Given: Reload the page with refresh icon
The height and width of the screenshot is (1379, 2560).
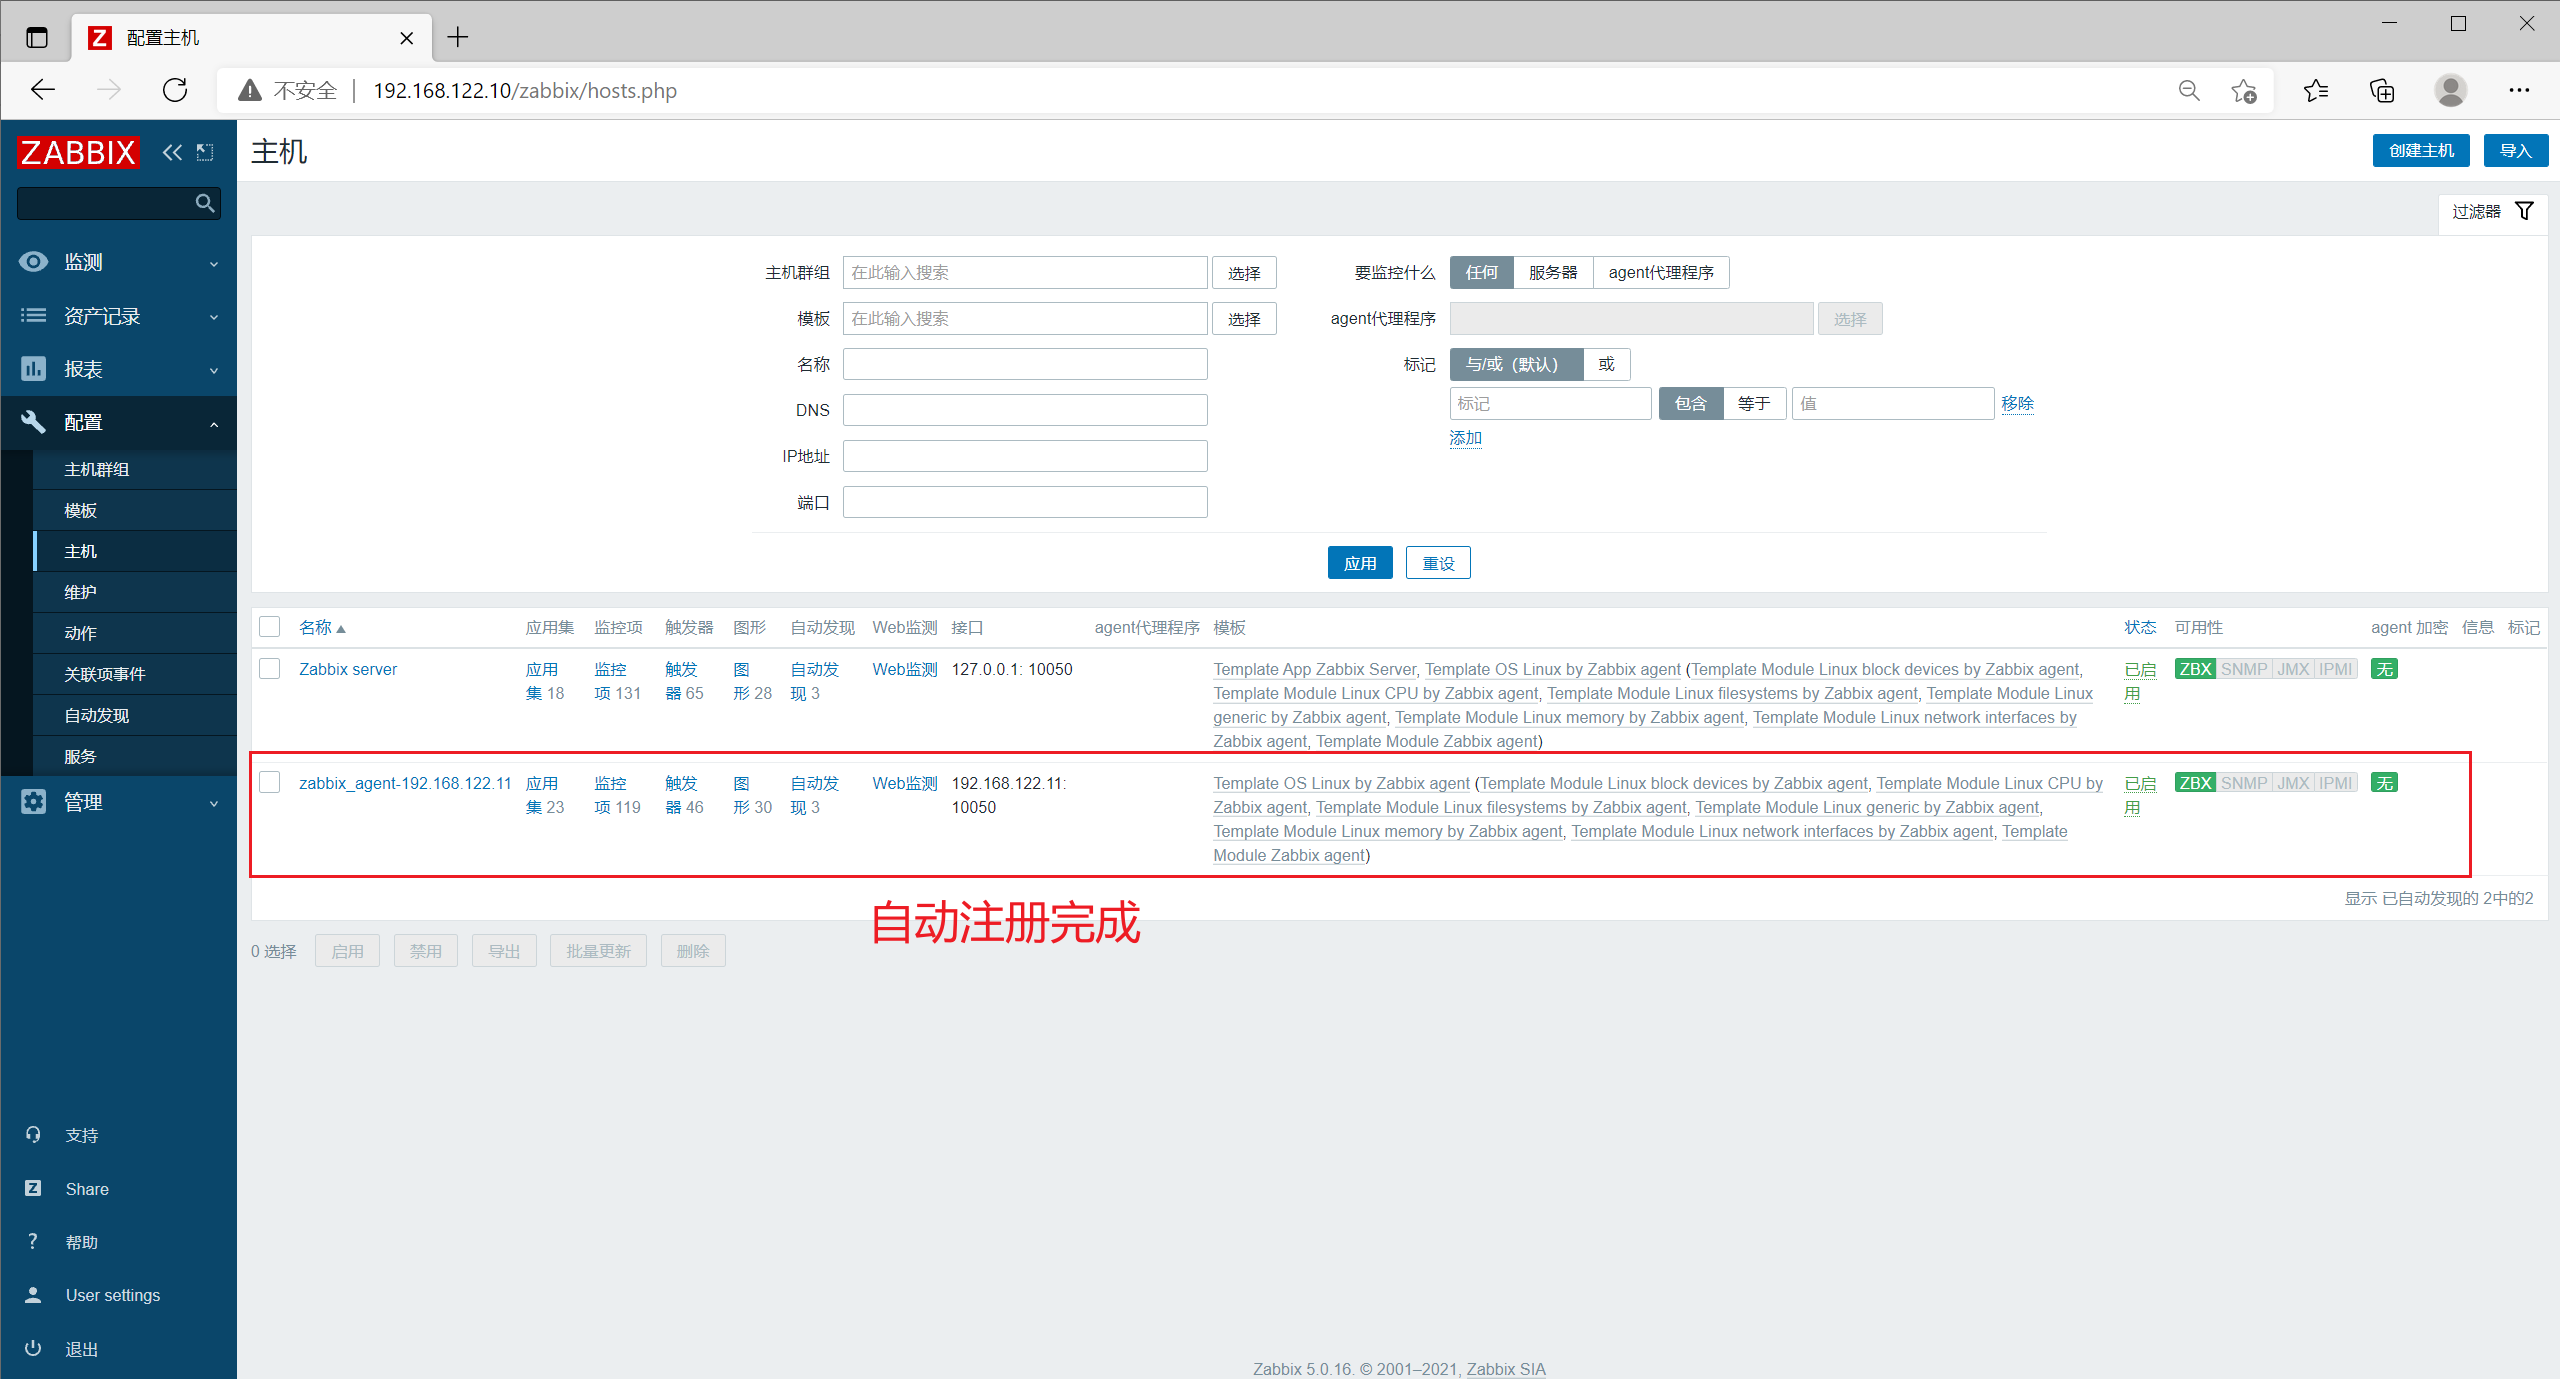Looking at the screenshot, I should 175,90.
